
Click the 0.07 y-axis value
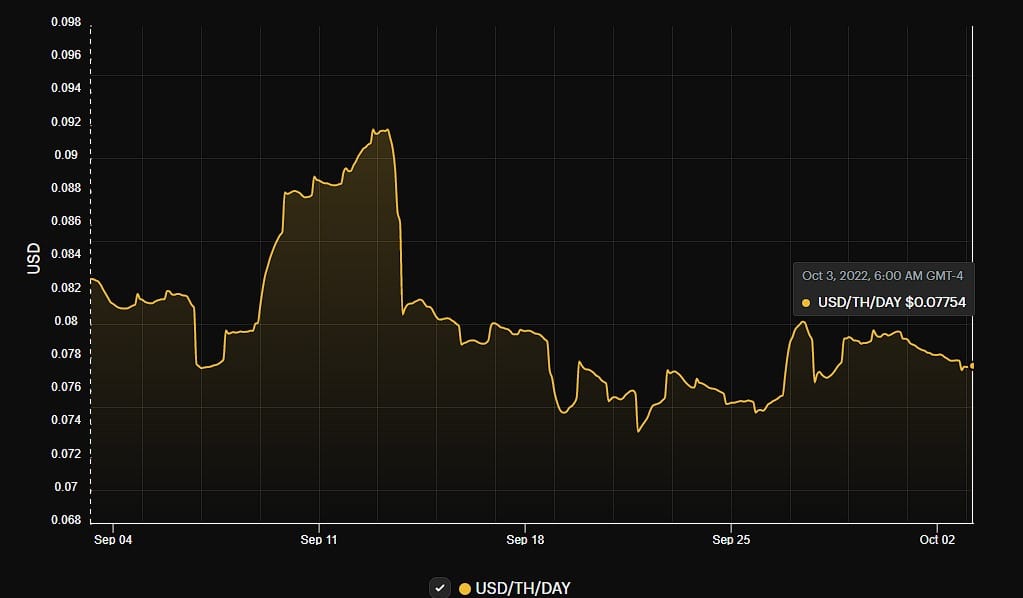66,486
